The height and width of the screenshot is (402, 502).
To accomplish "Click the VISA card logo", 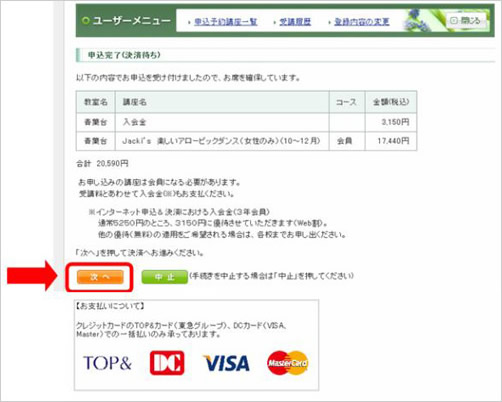I will click(226, 363).
